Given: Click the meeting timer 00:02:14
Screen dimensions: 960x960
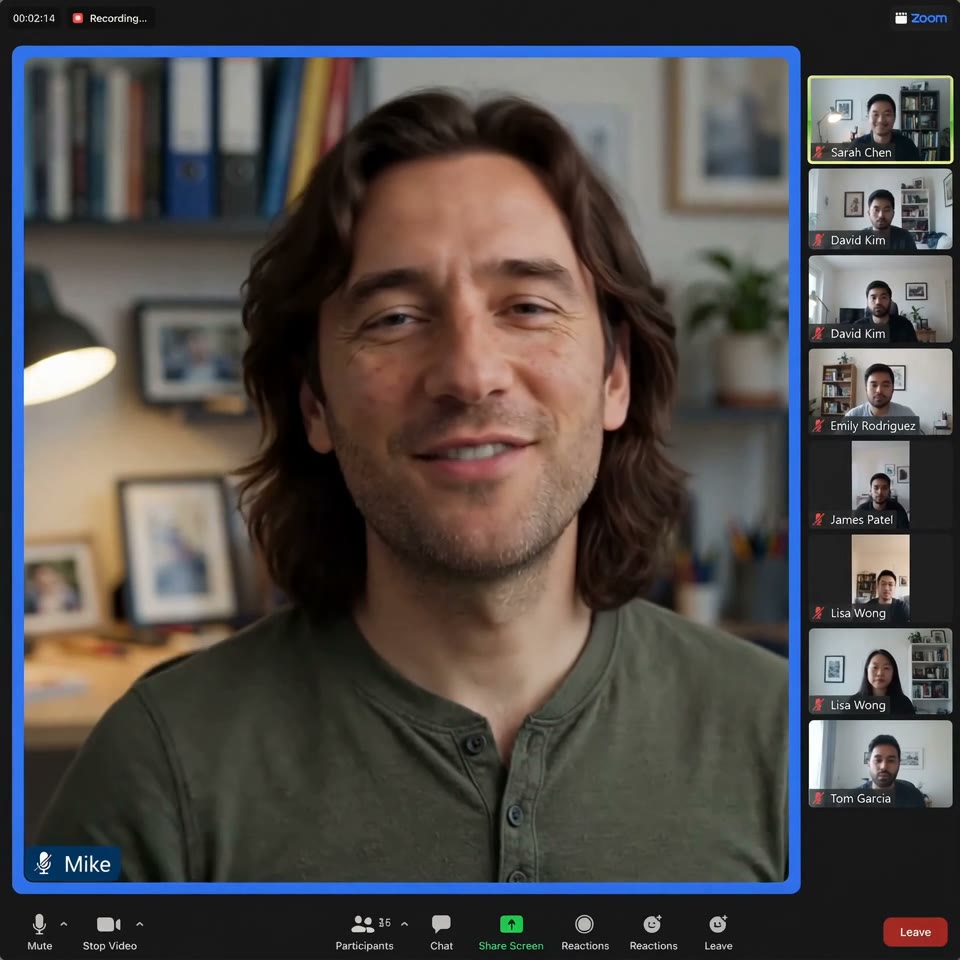Looking at the screenshot, I should pos(34,18).
